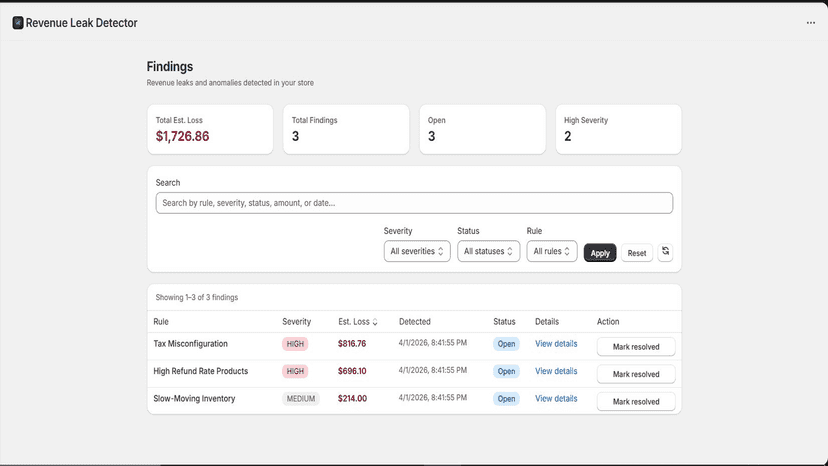This screenshot has width=828, height=466.
Task: Mark Slow-Moving Inventory as resolved
Action: (636, 402)
